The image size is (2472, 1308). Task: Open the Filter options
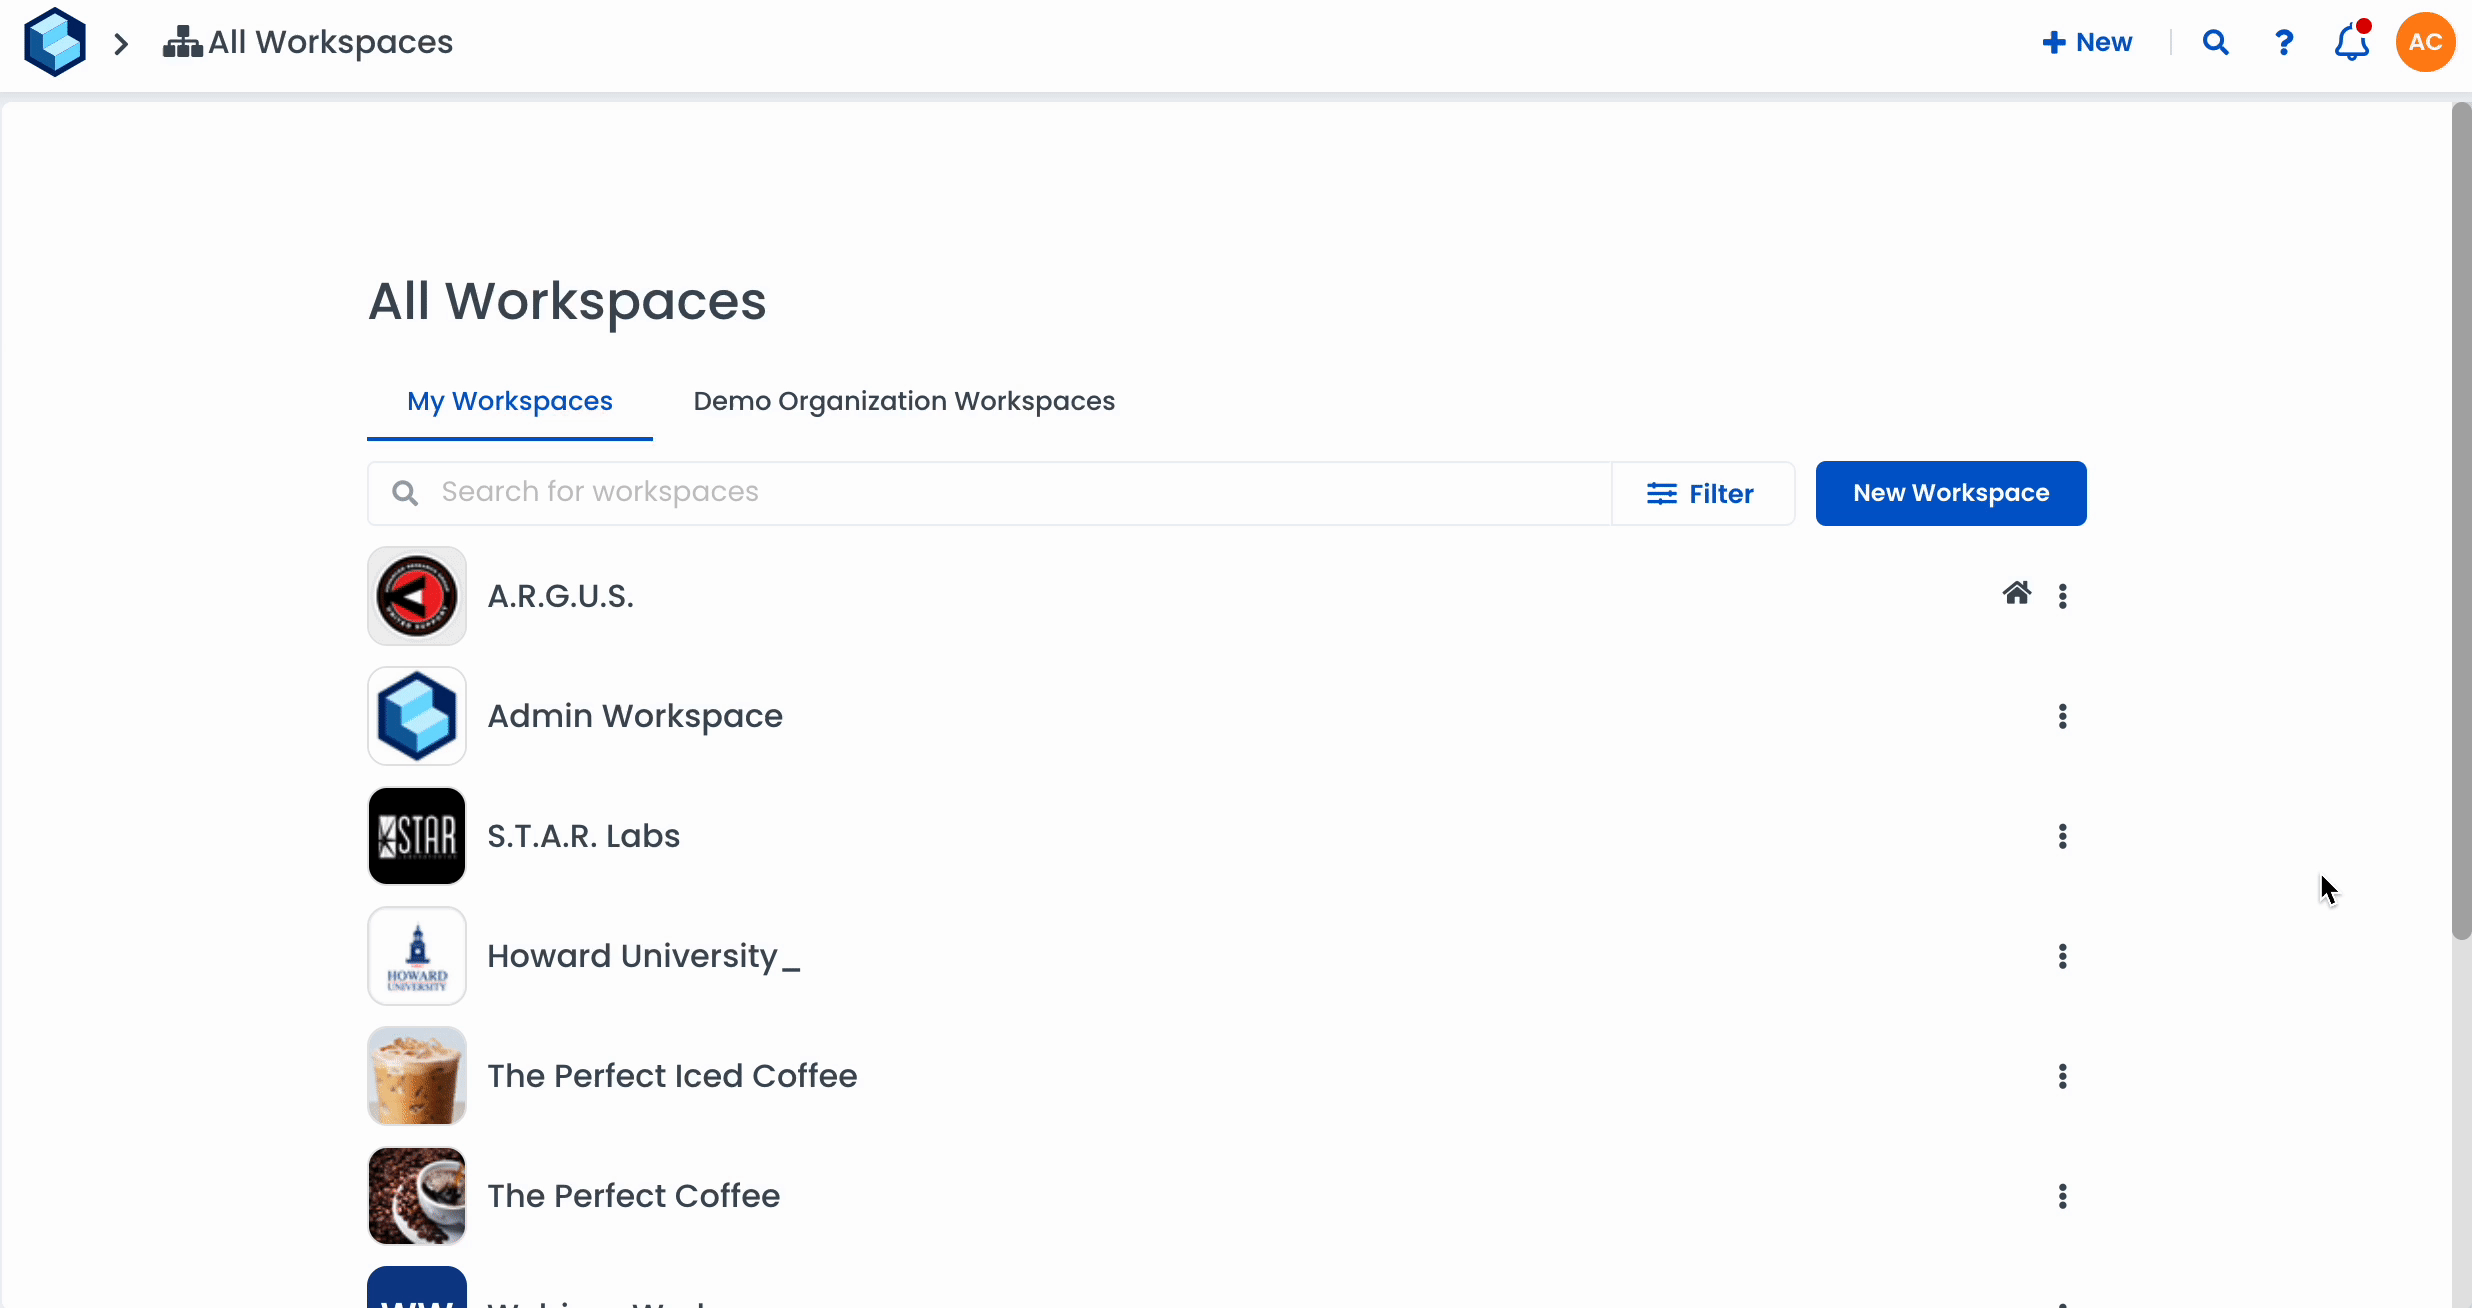(x=1701, y=493)
